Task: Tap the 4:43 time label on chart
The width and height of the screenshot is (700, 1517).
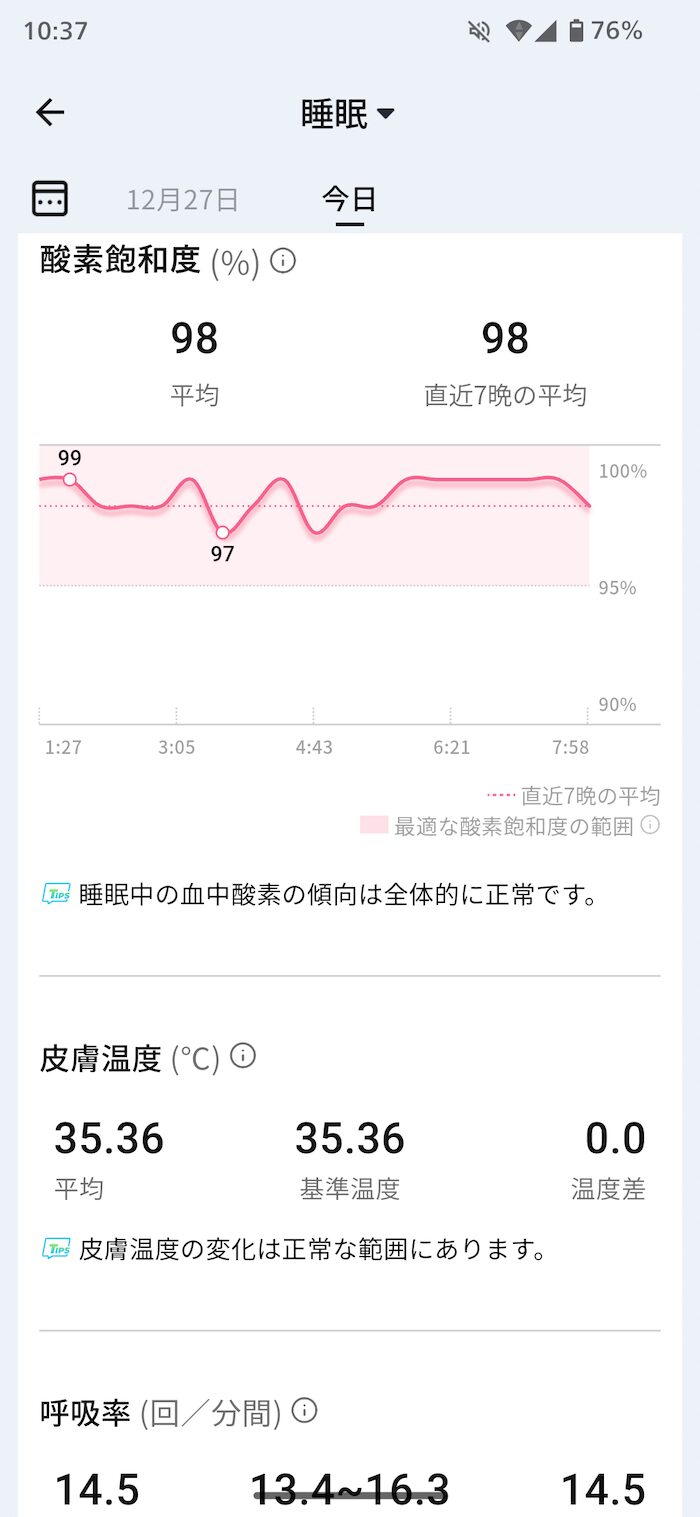Action: click(x=314, y=747)
